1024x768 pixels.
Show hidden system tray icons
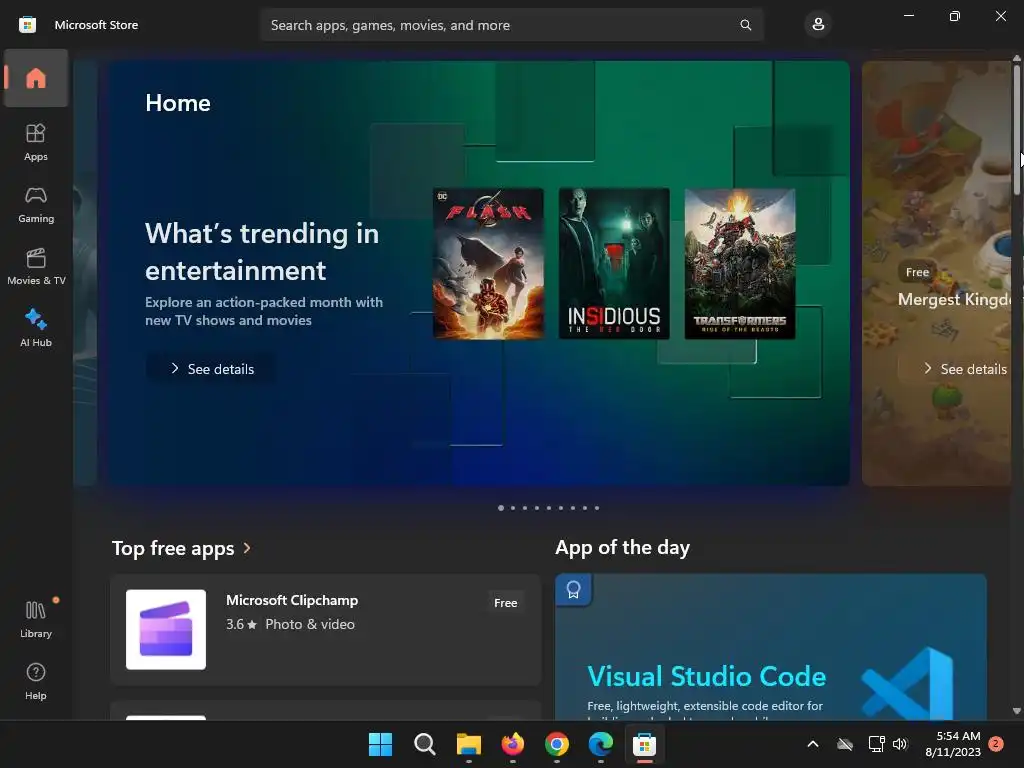click(x=813, y=744)
